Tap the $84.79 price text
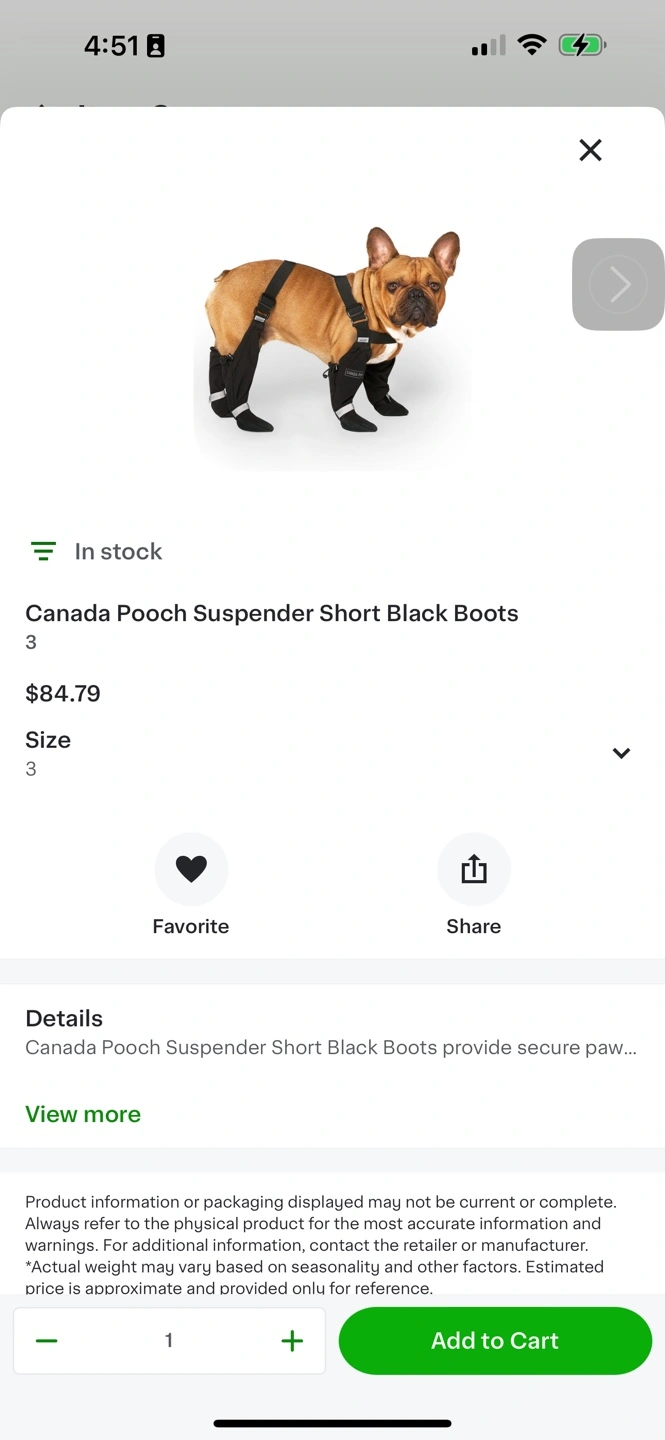 click(x=63, y=693)
